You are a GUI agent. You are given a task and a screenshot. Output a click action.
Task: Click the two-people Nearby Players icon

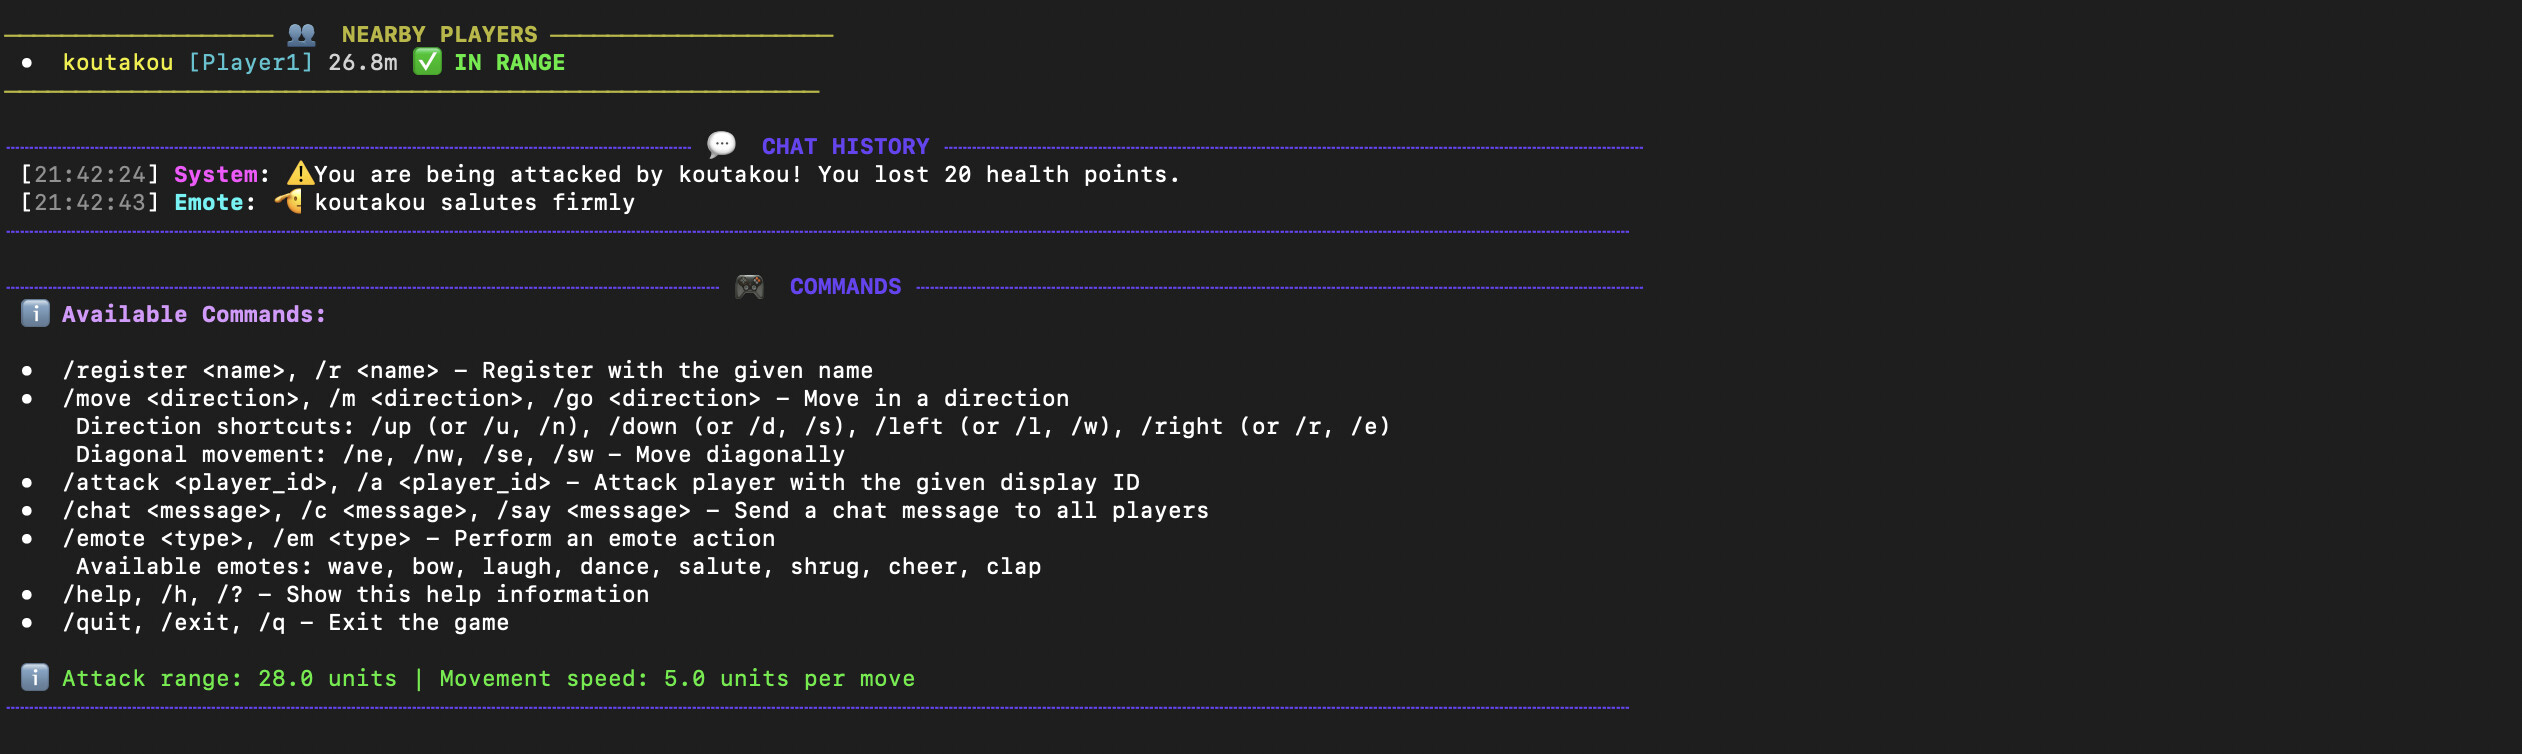[x=301, y=35]
